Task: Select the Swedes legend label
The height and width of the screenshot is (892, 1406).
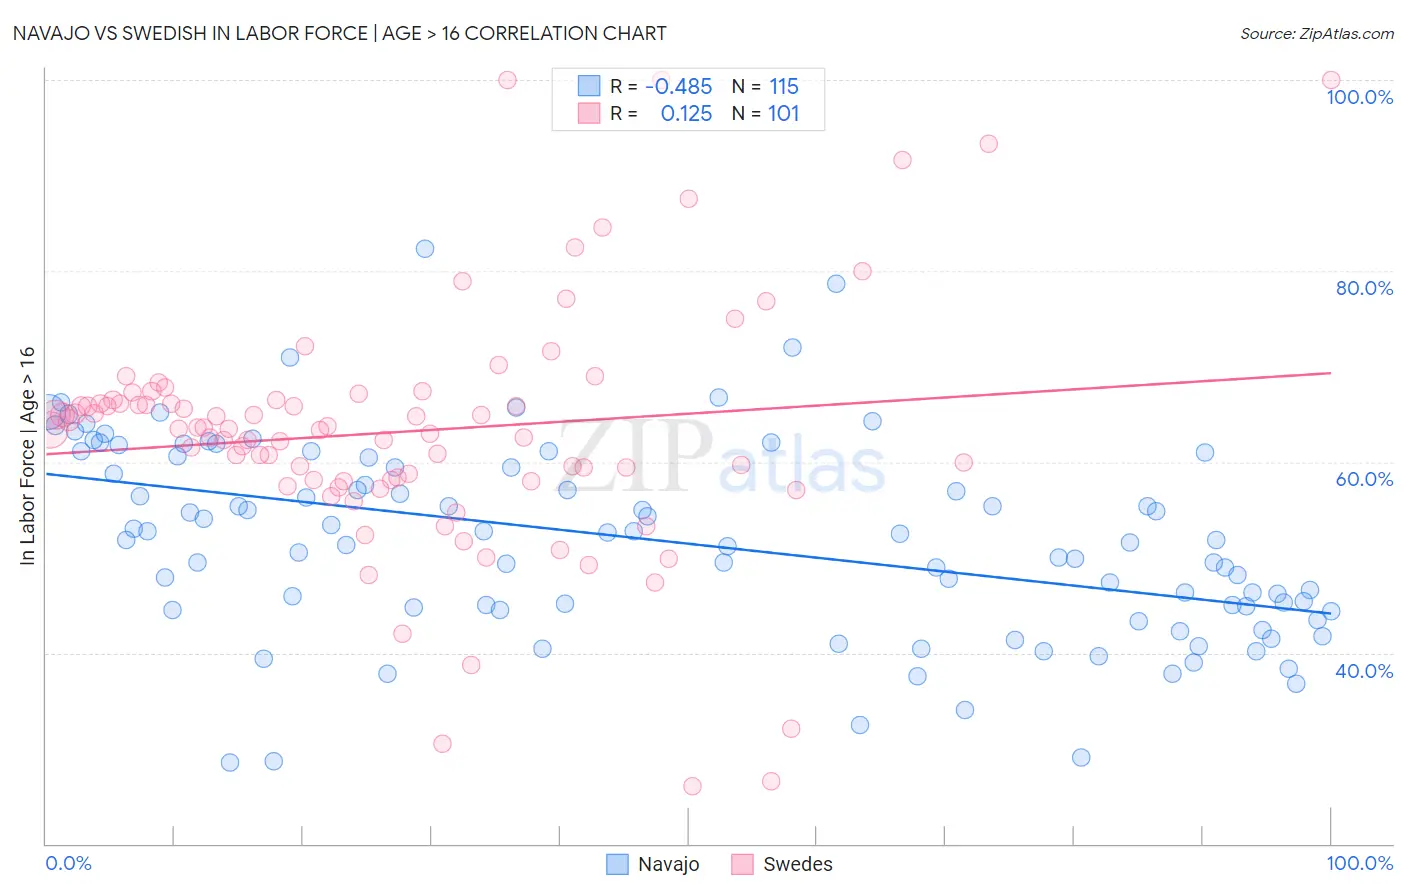Action: pyautogui.click(x=798, y=864)
